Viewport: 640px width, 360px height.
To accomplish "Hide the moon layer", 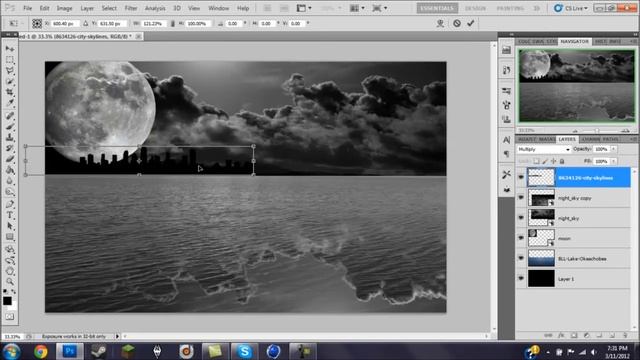I will tap(521, 238).
